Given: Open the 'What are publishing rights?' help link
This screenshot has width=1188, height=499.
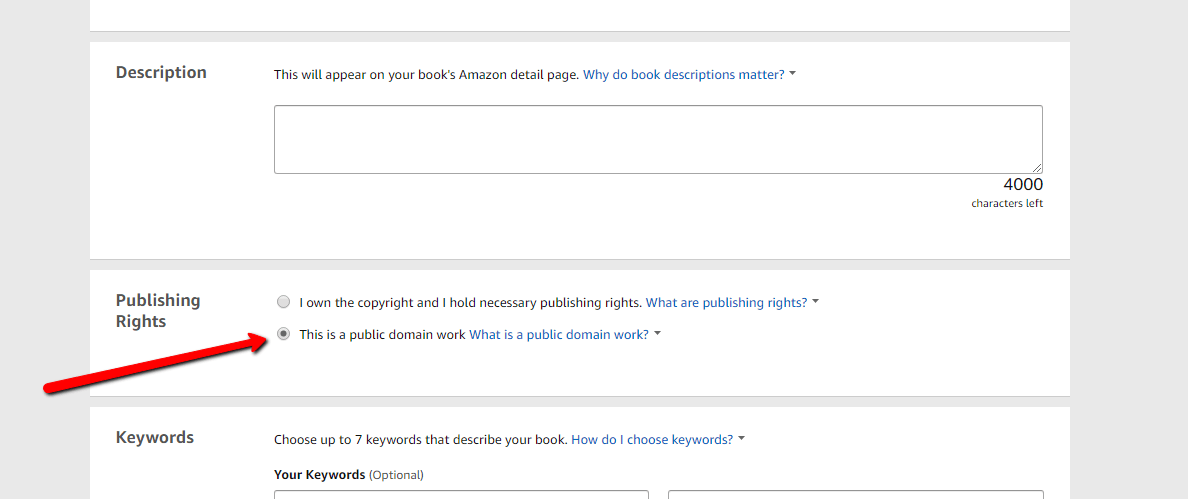Looking at the screenshot, I should point(726,302).
